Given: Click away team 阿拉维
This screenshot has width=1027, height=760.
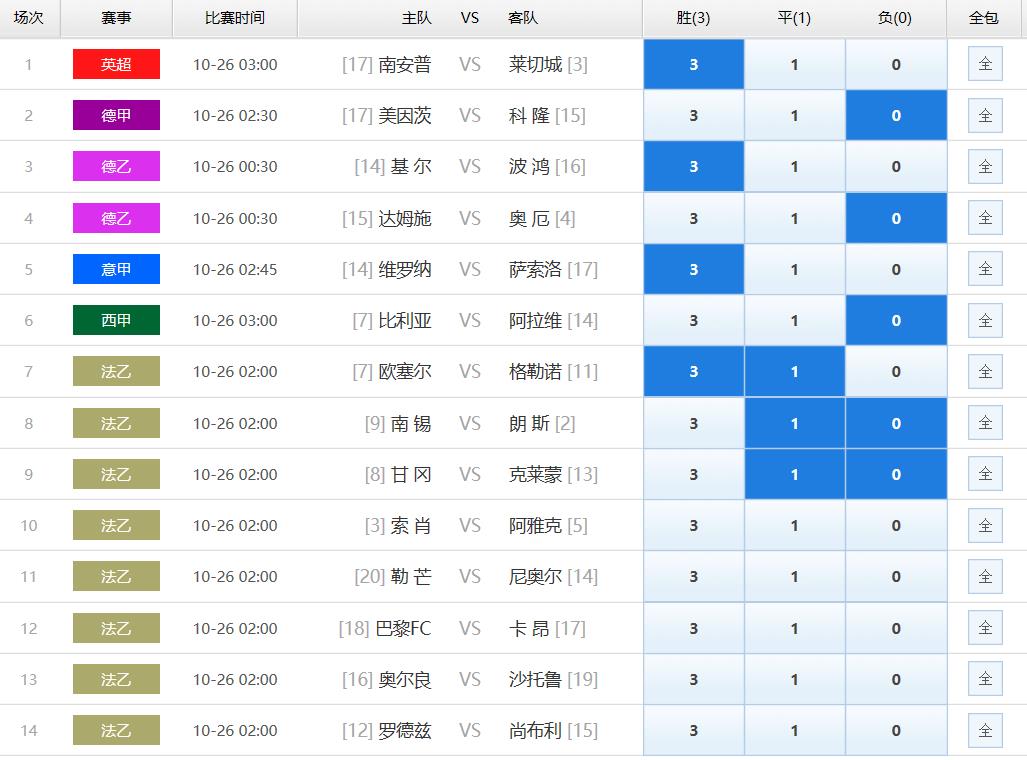Looking at the screenshot, I should [535, 320].
